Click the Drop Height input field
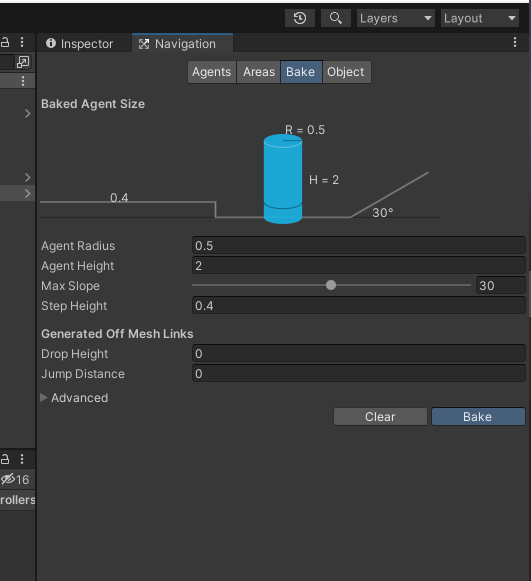 (359, 354)
